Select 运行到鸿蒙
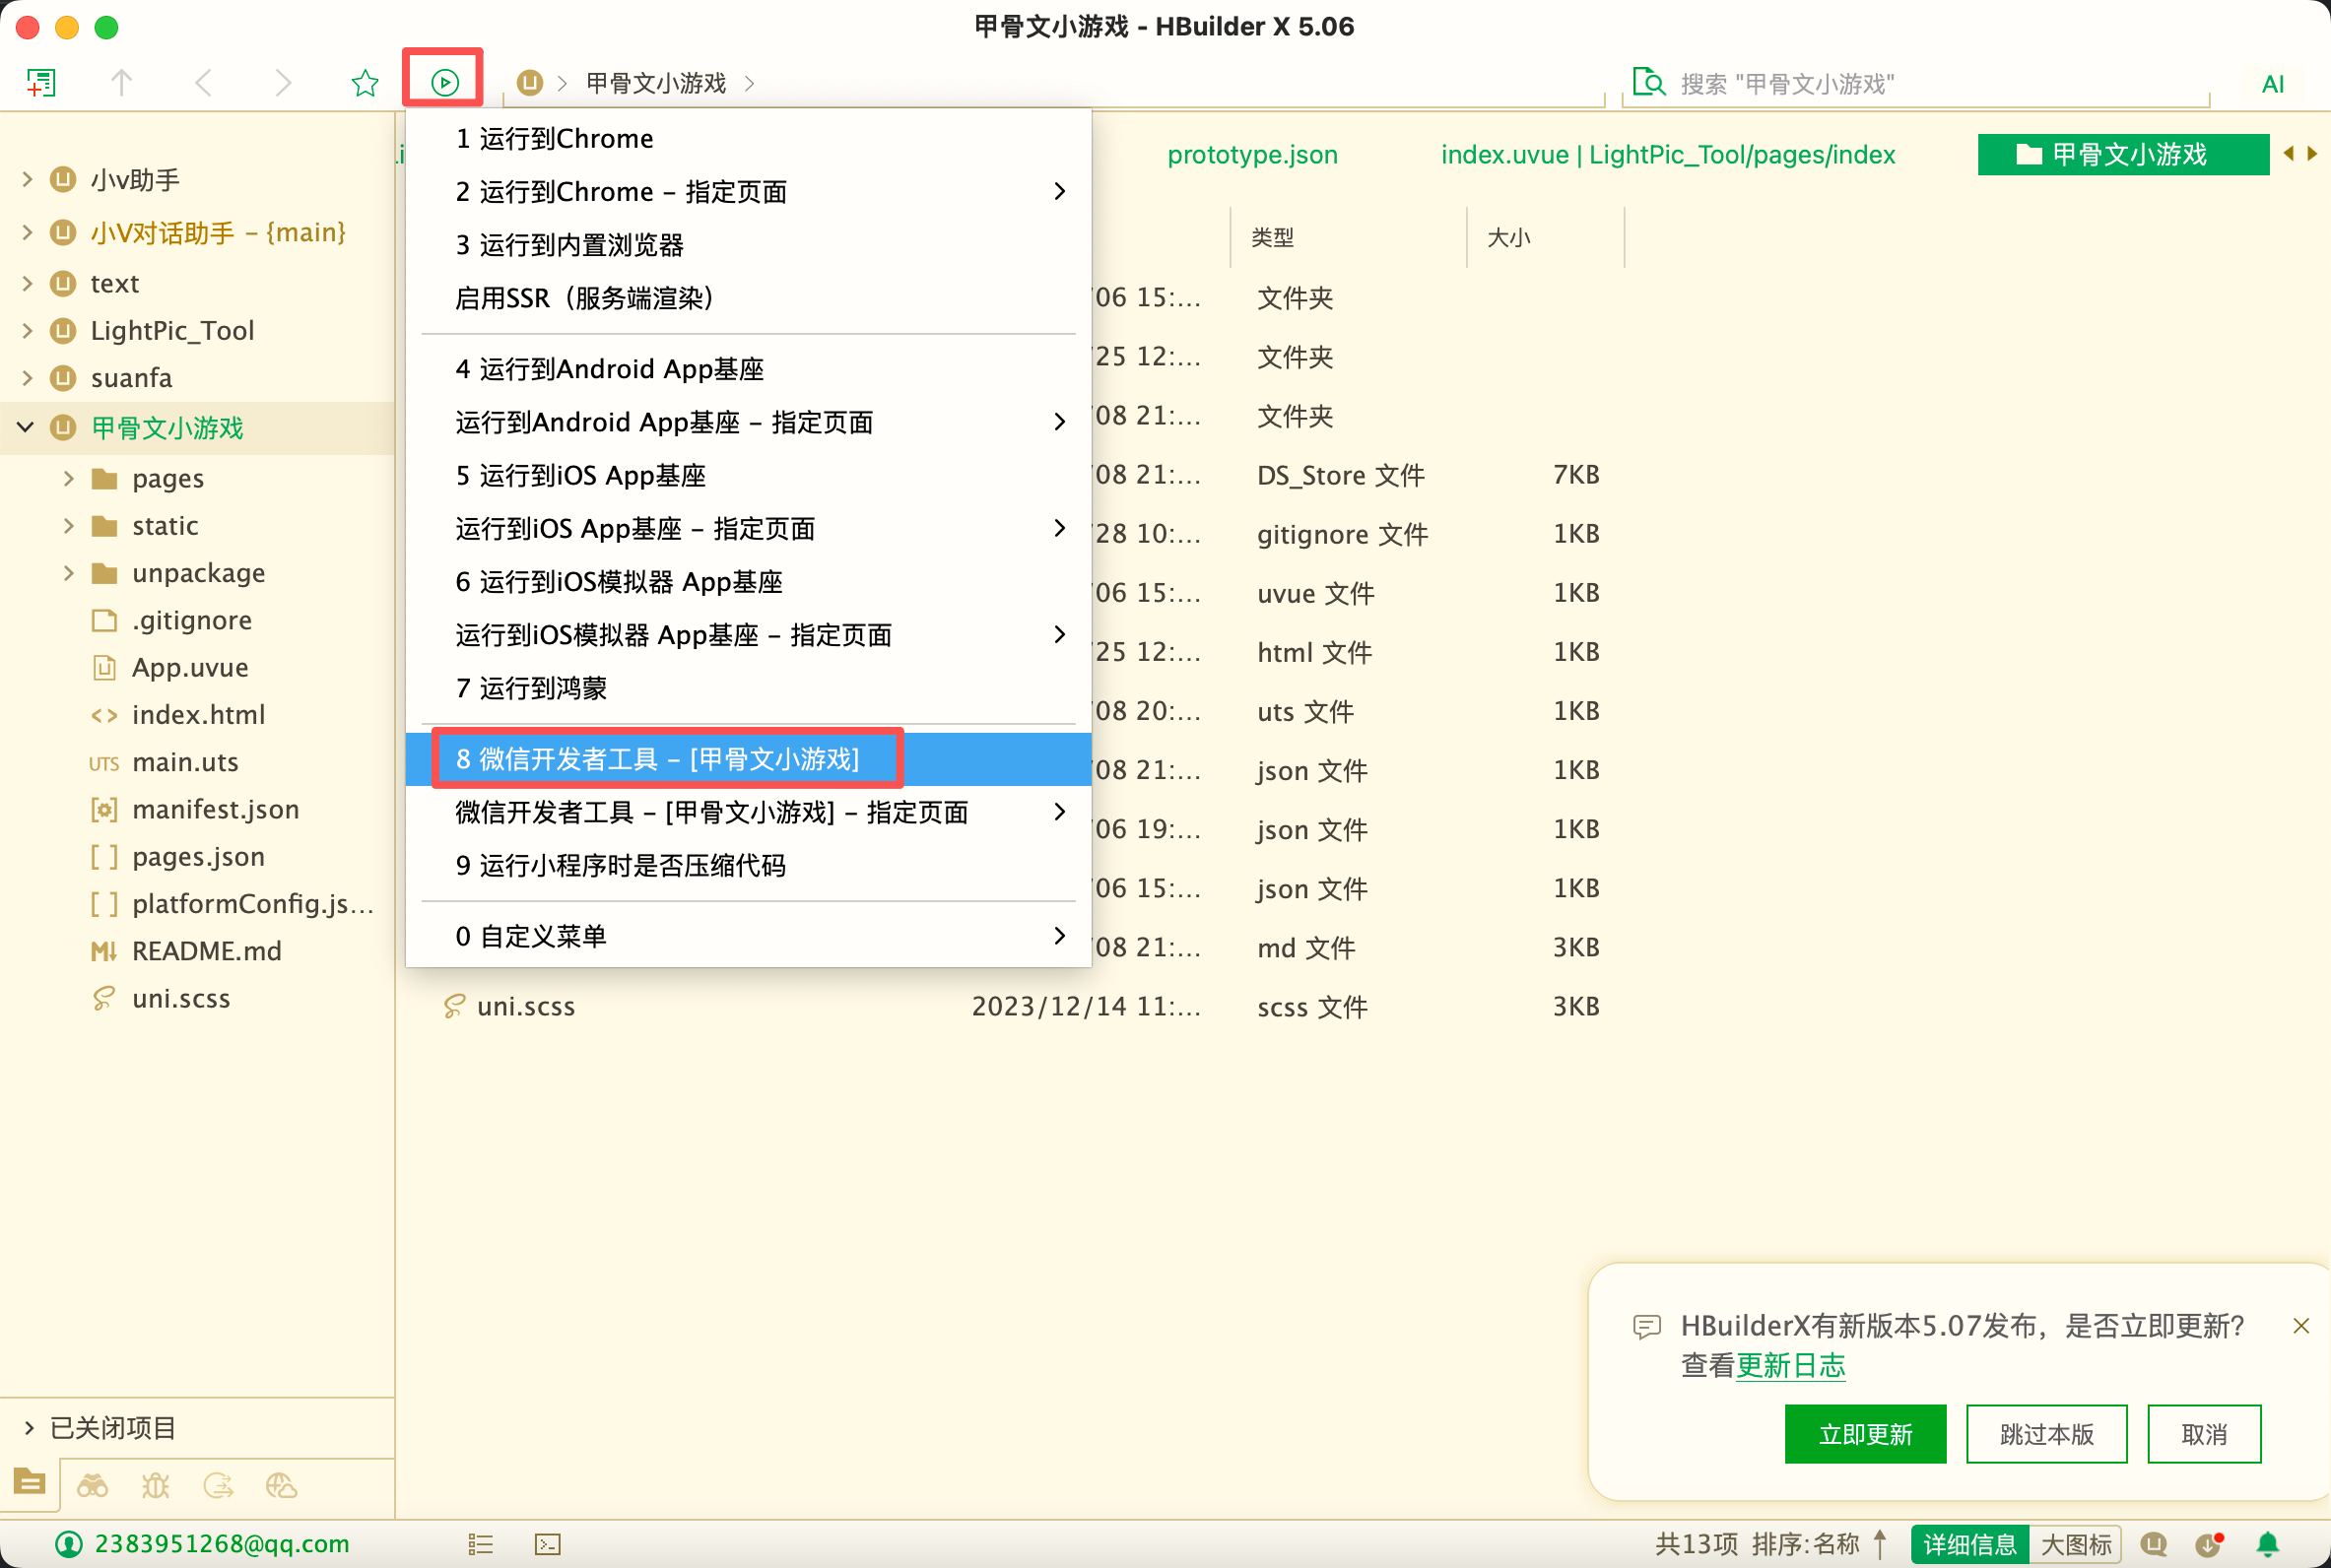Image resolution: width=2331 pixels, height=1568 pixels. 748,687
